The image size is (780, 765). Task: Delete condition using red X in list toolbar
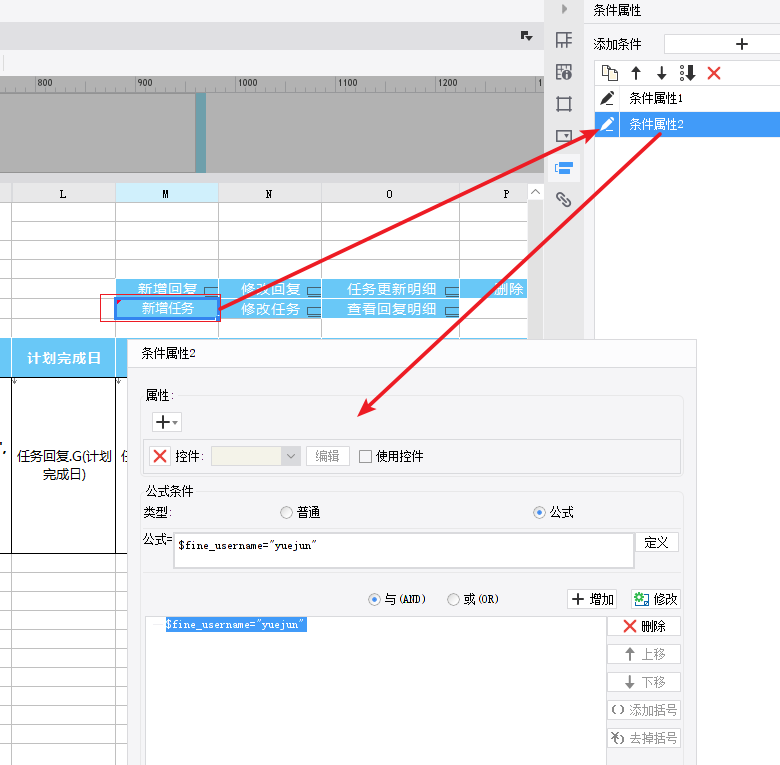[x=714, y=73]
